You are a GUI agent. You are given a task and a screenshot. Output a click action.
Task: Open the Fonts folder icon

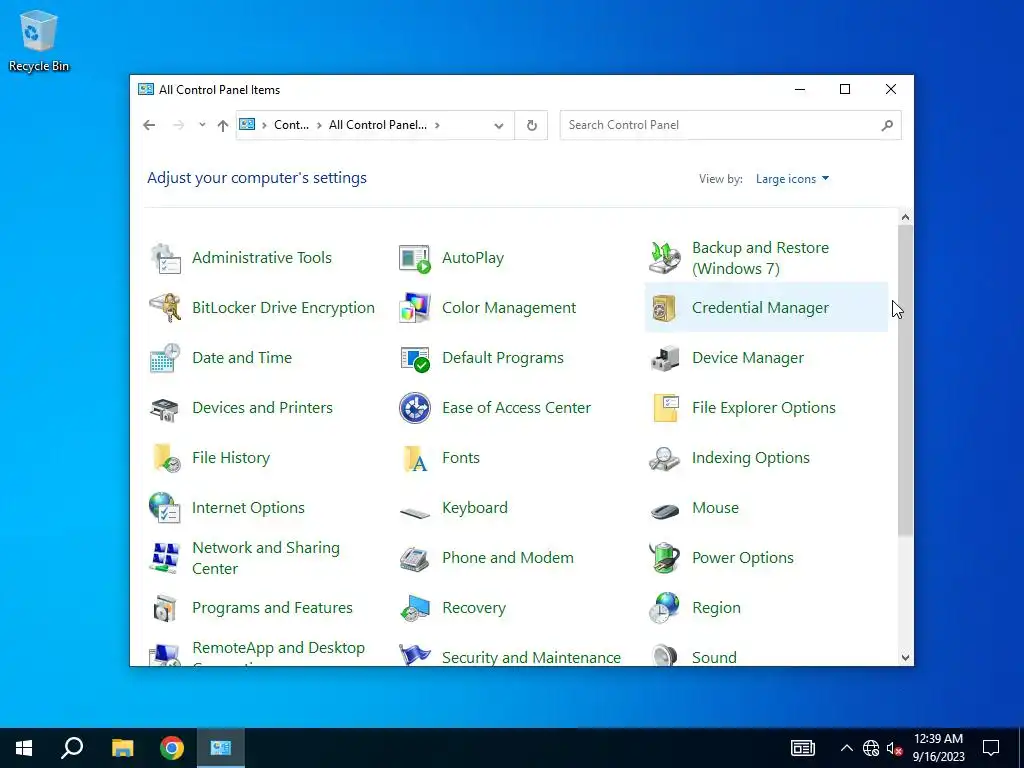(415, 458)
